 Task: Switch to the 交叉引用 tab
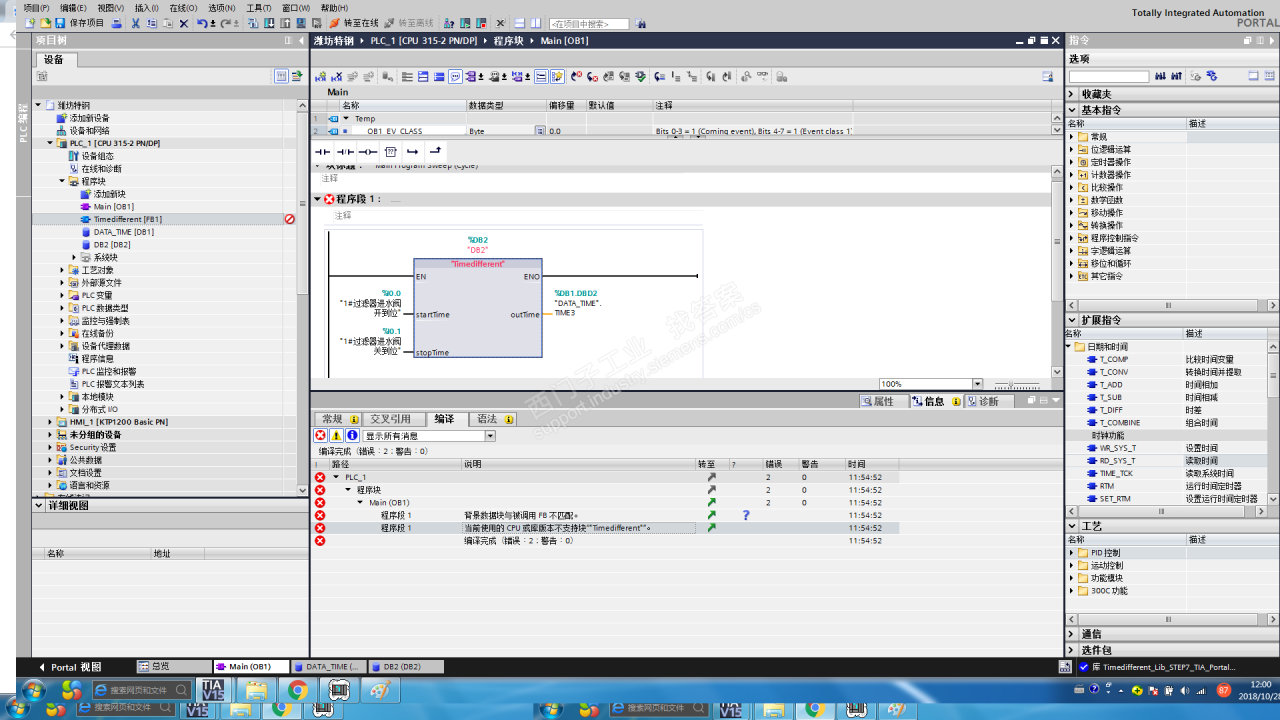point(392,419)
